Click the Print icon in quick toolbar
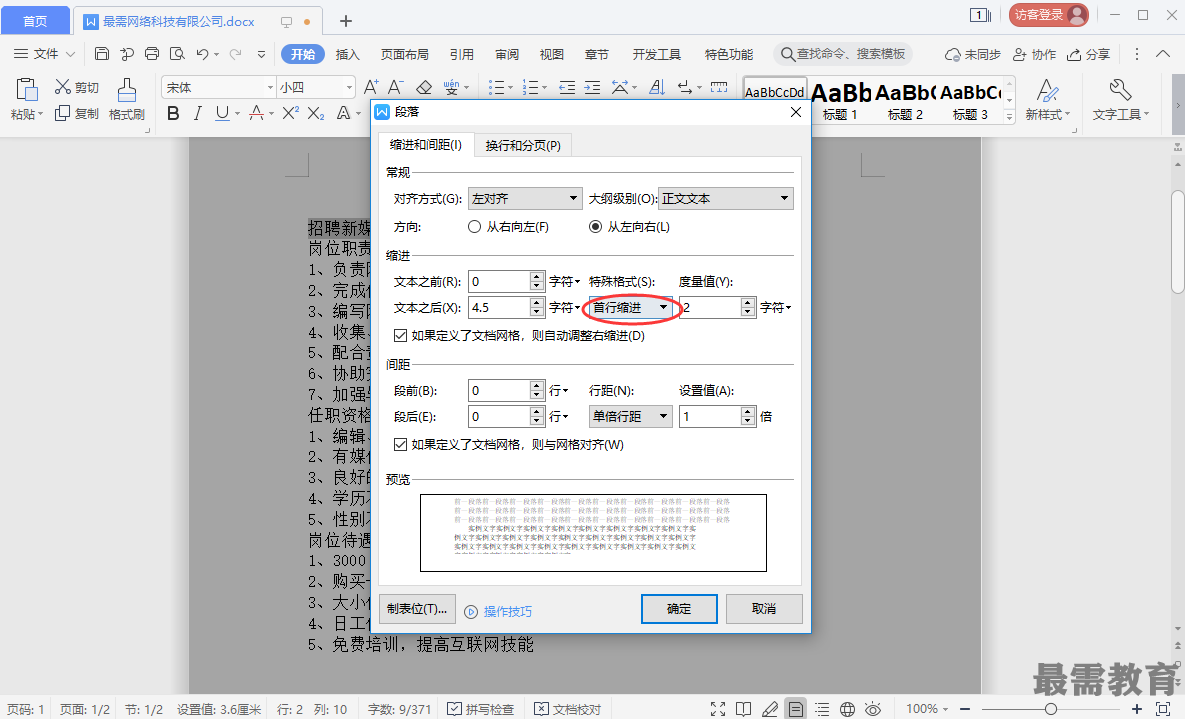The height and width of the screenshot is (719, 1185). [152, 54]
